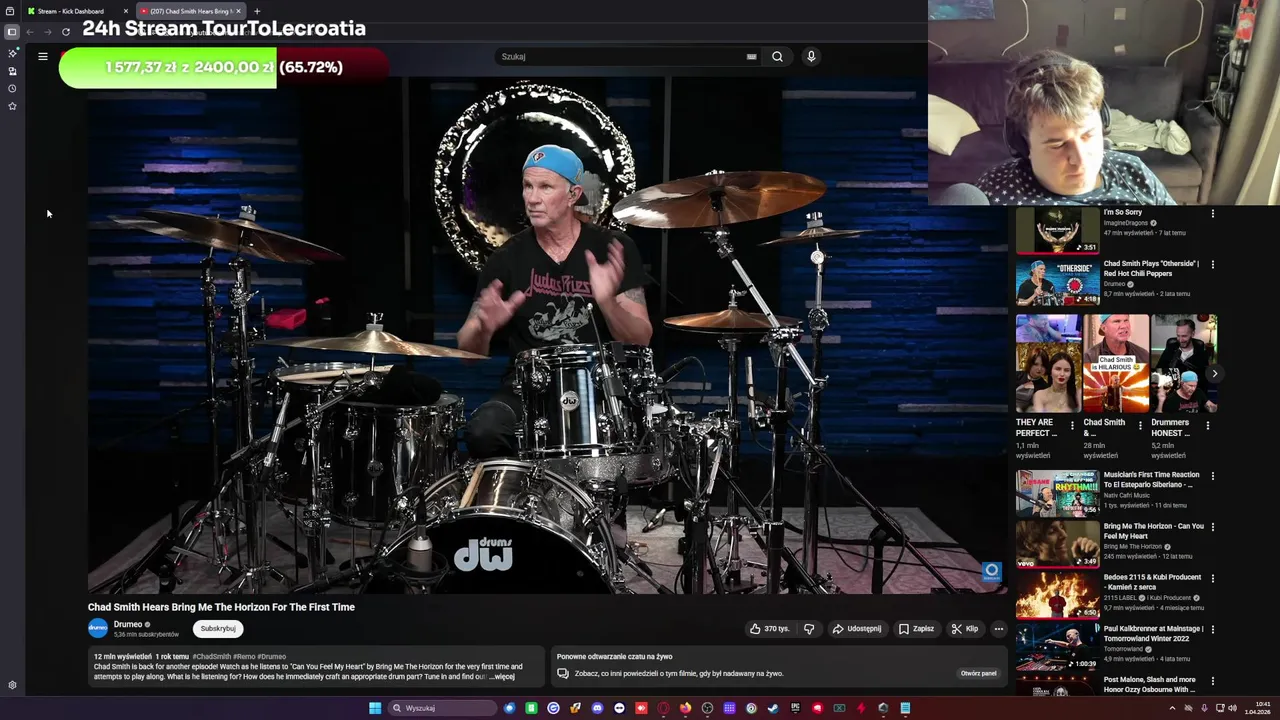Screen dimensions: 1280x720
Task: Open Chad Smith Plays Otherside thumbnail
Action: (x=1057, y=282)
